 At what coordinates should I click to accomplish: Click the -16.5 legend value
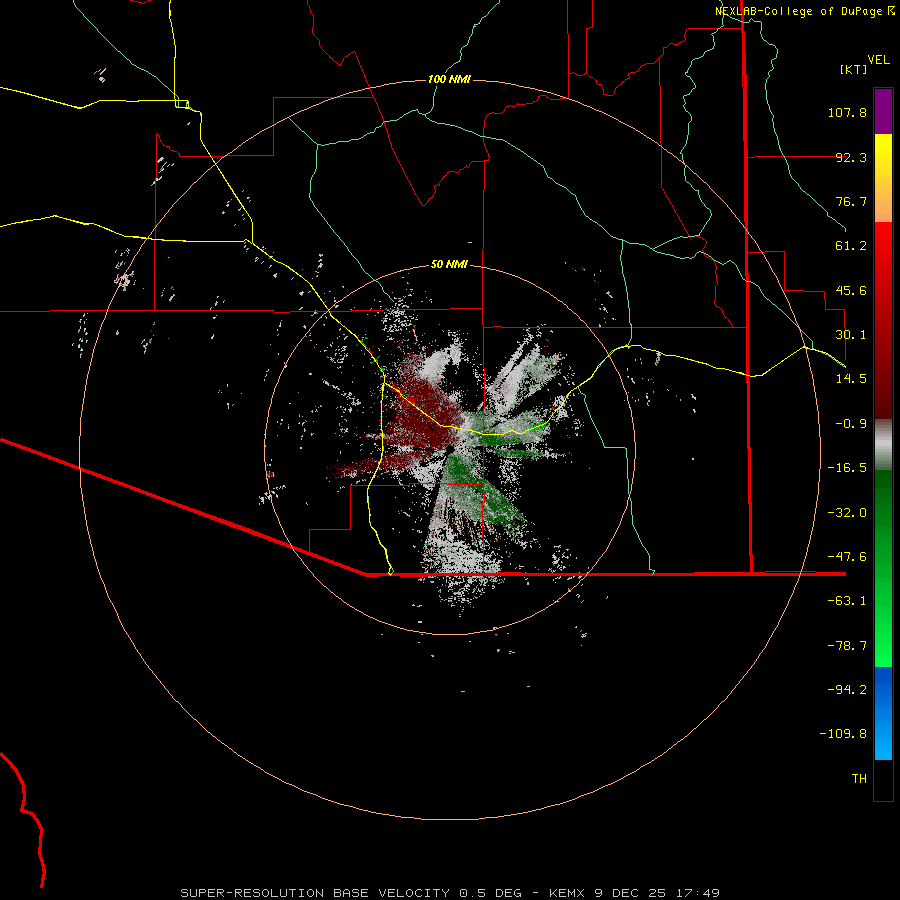pyautogui.click(x=847, y=468)
